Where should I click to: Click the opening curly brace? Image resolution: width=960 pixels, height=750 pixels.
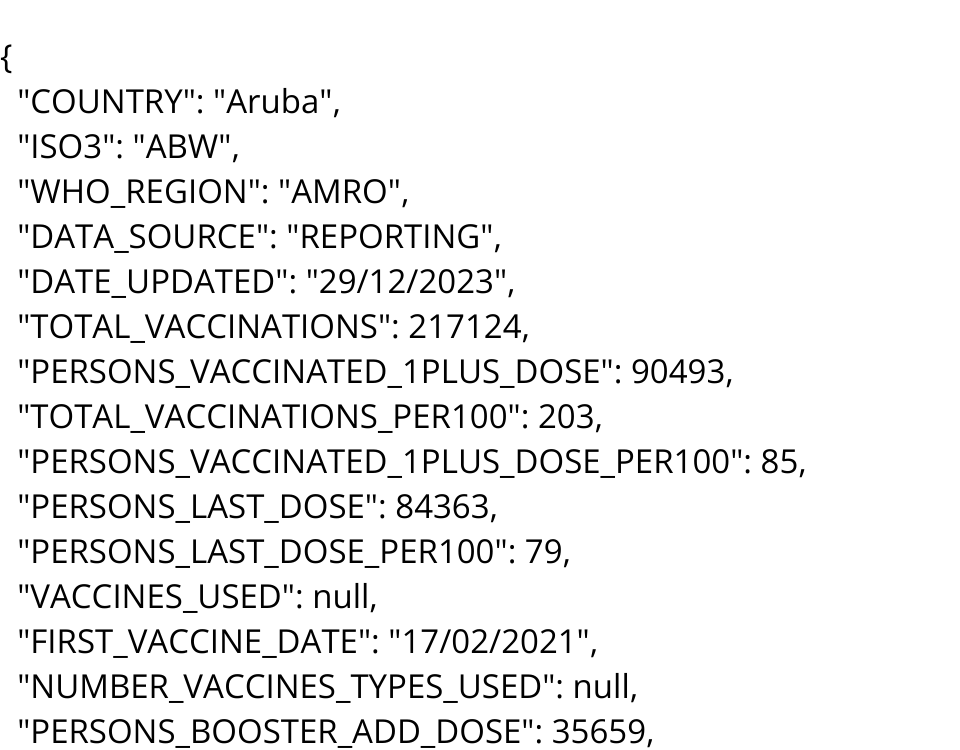(7, 58)
